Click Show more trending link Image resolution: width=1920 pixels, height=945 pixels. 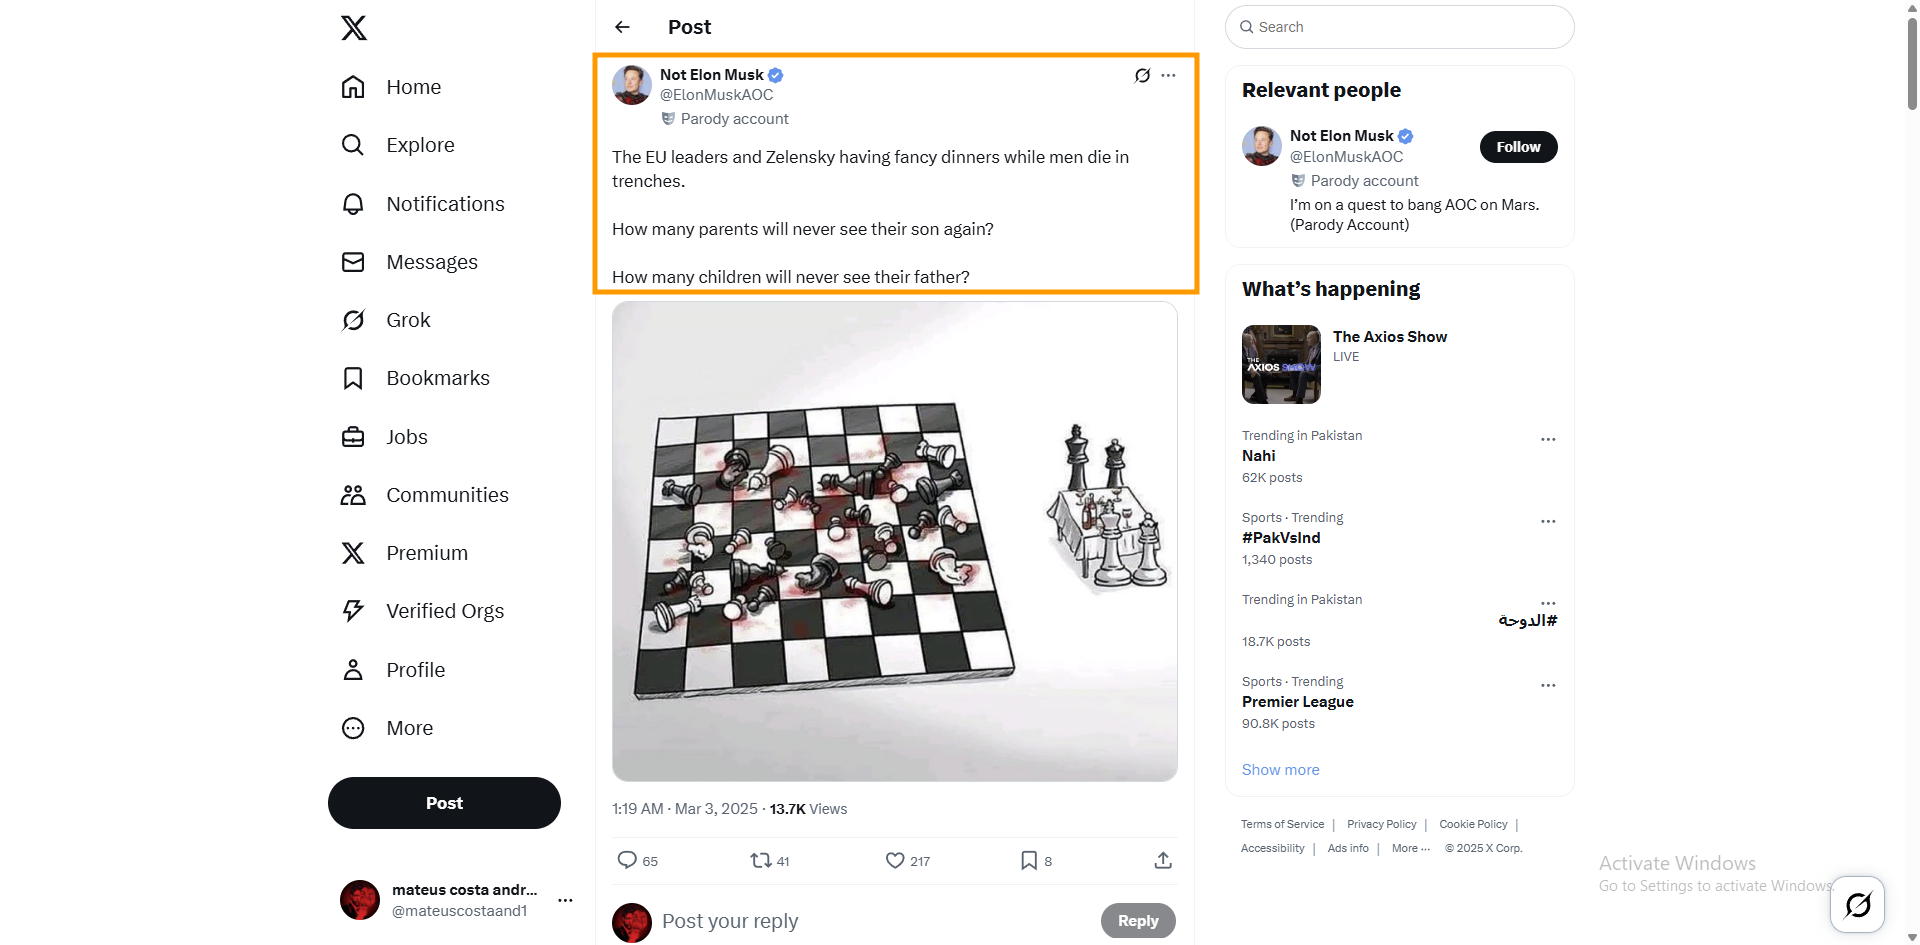click(1280, 769)
